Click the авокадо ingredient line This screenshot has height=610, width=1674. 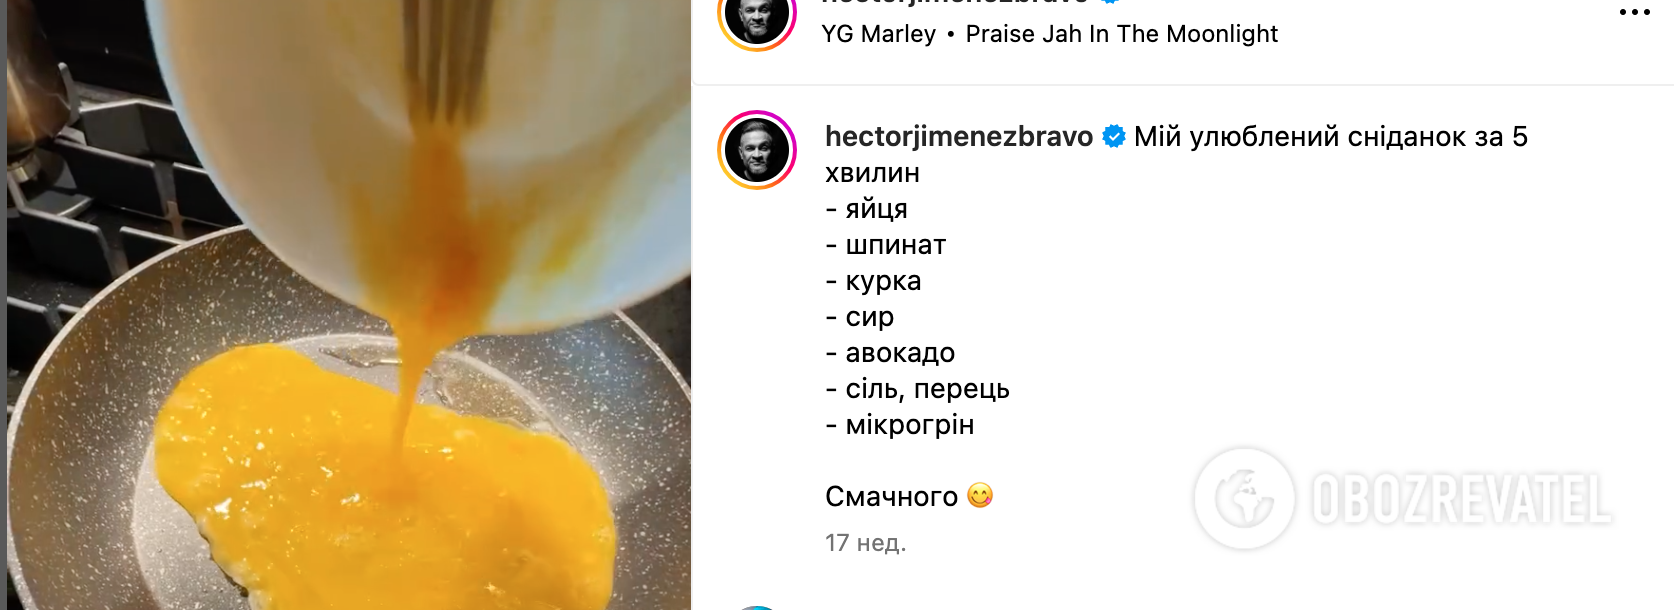click(x=890, y=353)
